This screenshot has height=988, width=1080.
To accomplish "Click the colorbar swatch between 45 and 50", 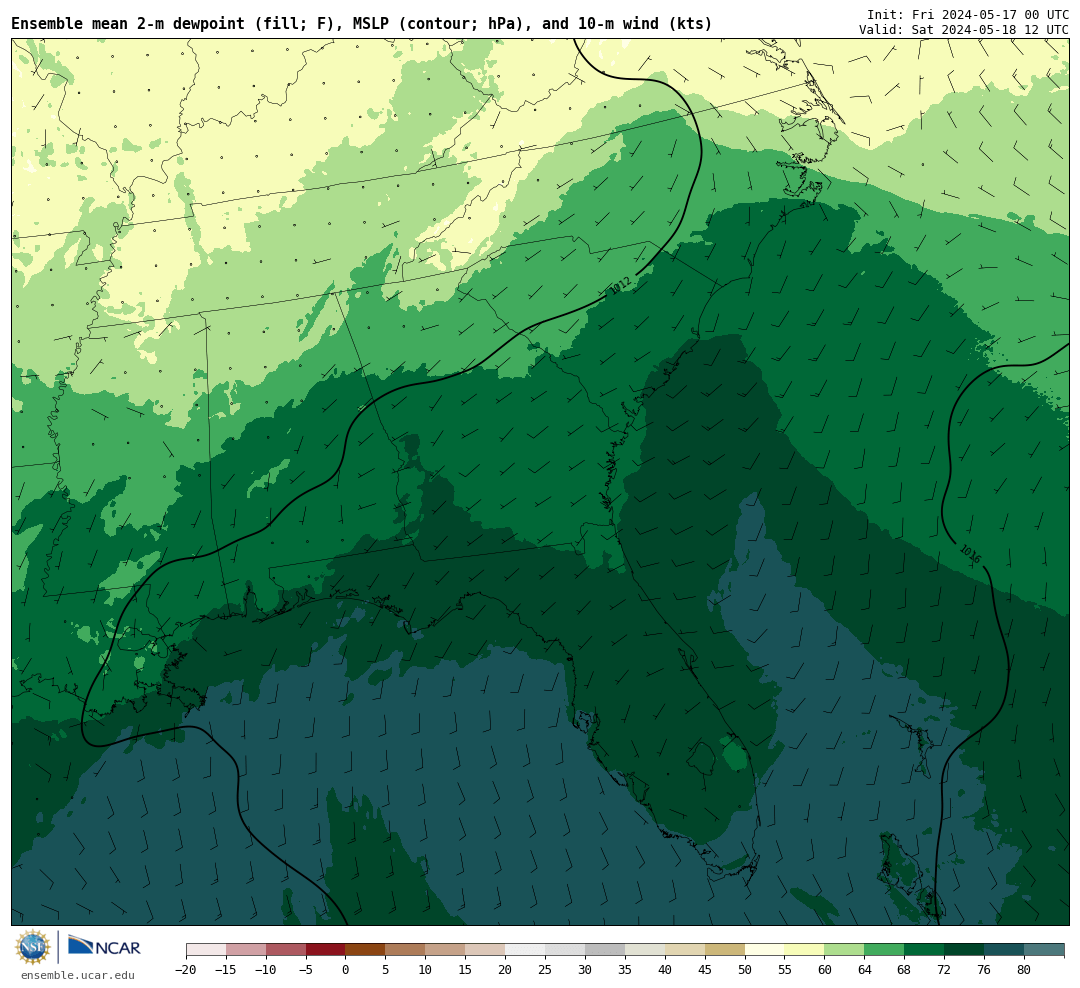I will click(725, 950).
